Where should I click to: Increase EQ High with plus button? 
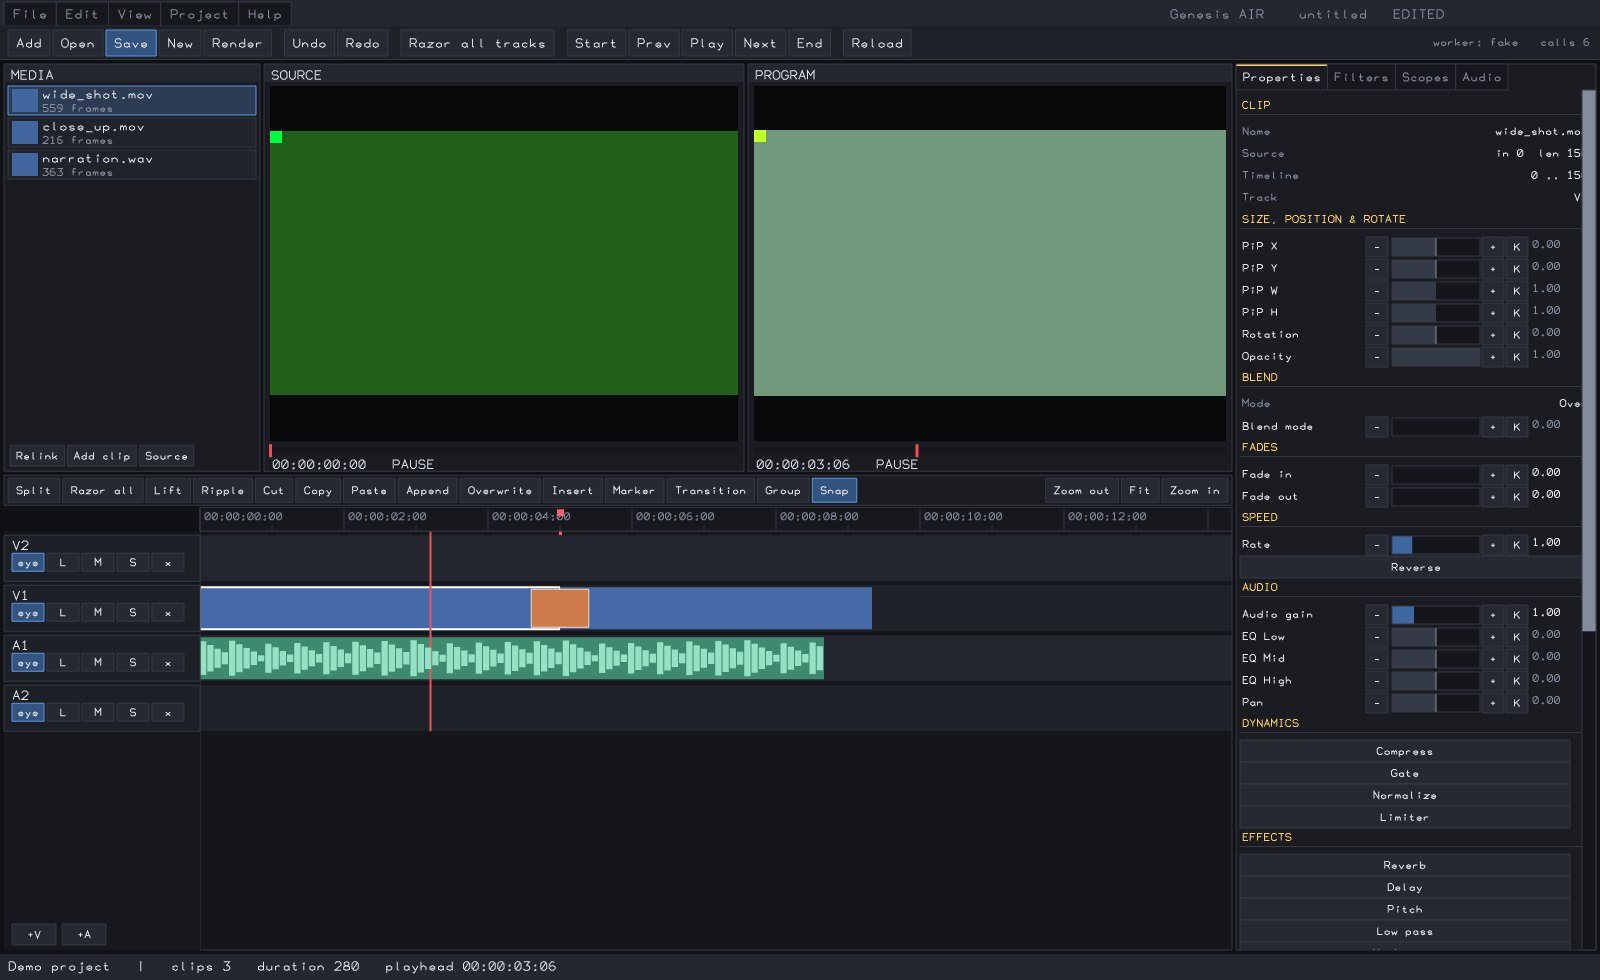[x=1493, y=681]
